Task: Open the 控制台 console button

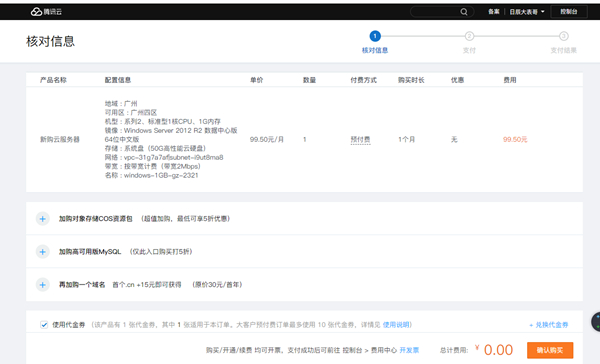Action: [x=569, y=12]
